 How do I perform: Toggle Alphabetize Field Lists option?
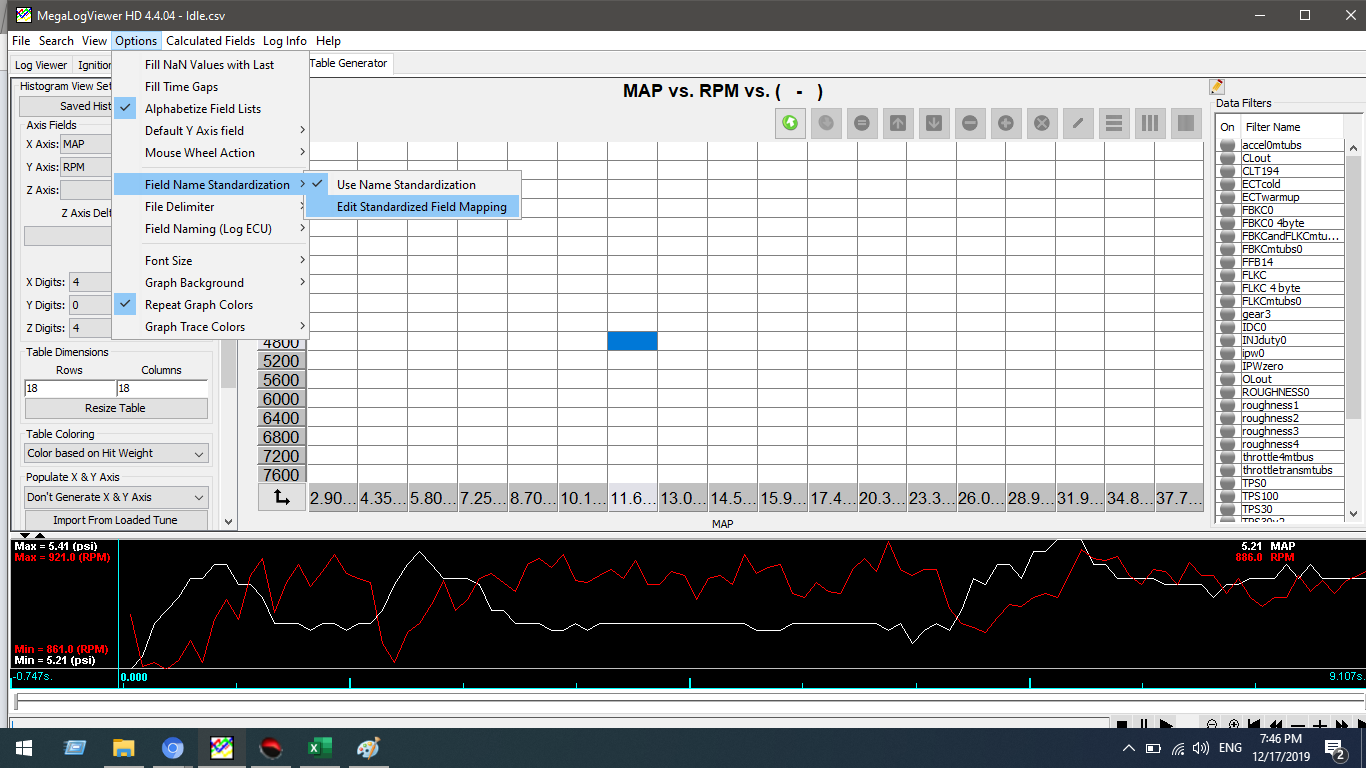(202, 109)
